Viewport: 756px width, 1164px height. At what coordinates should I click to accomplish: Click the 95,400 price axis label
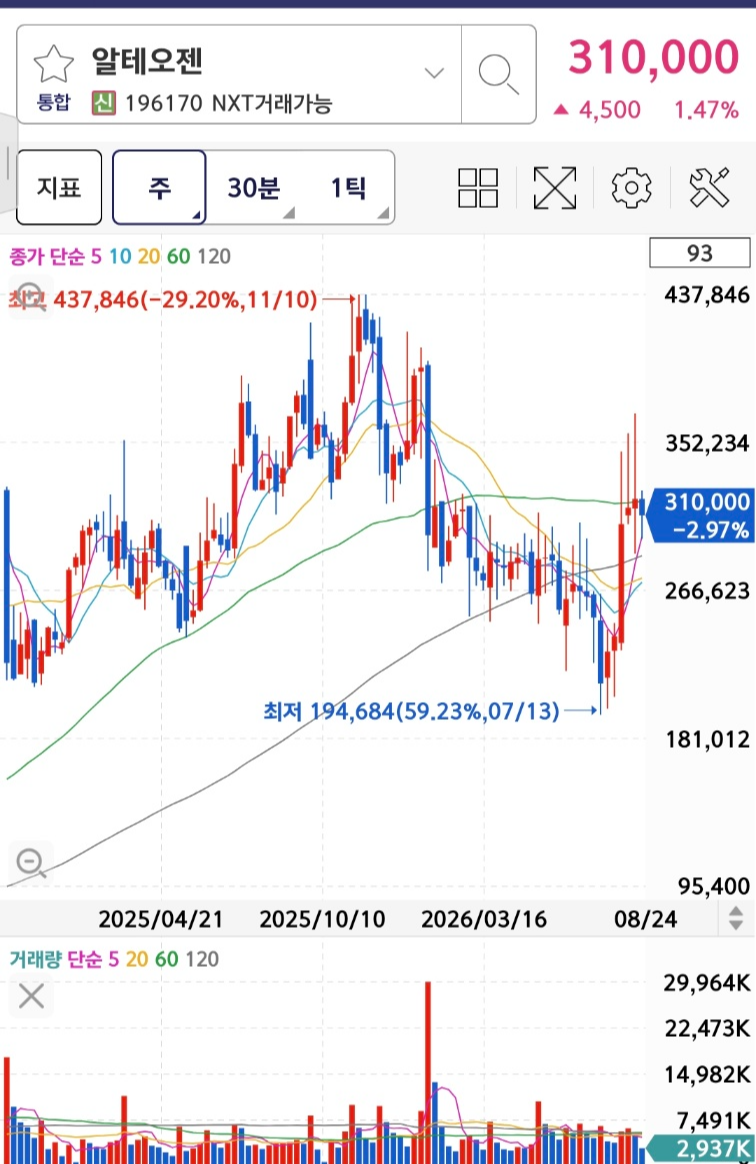[714, 886]
